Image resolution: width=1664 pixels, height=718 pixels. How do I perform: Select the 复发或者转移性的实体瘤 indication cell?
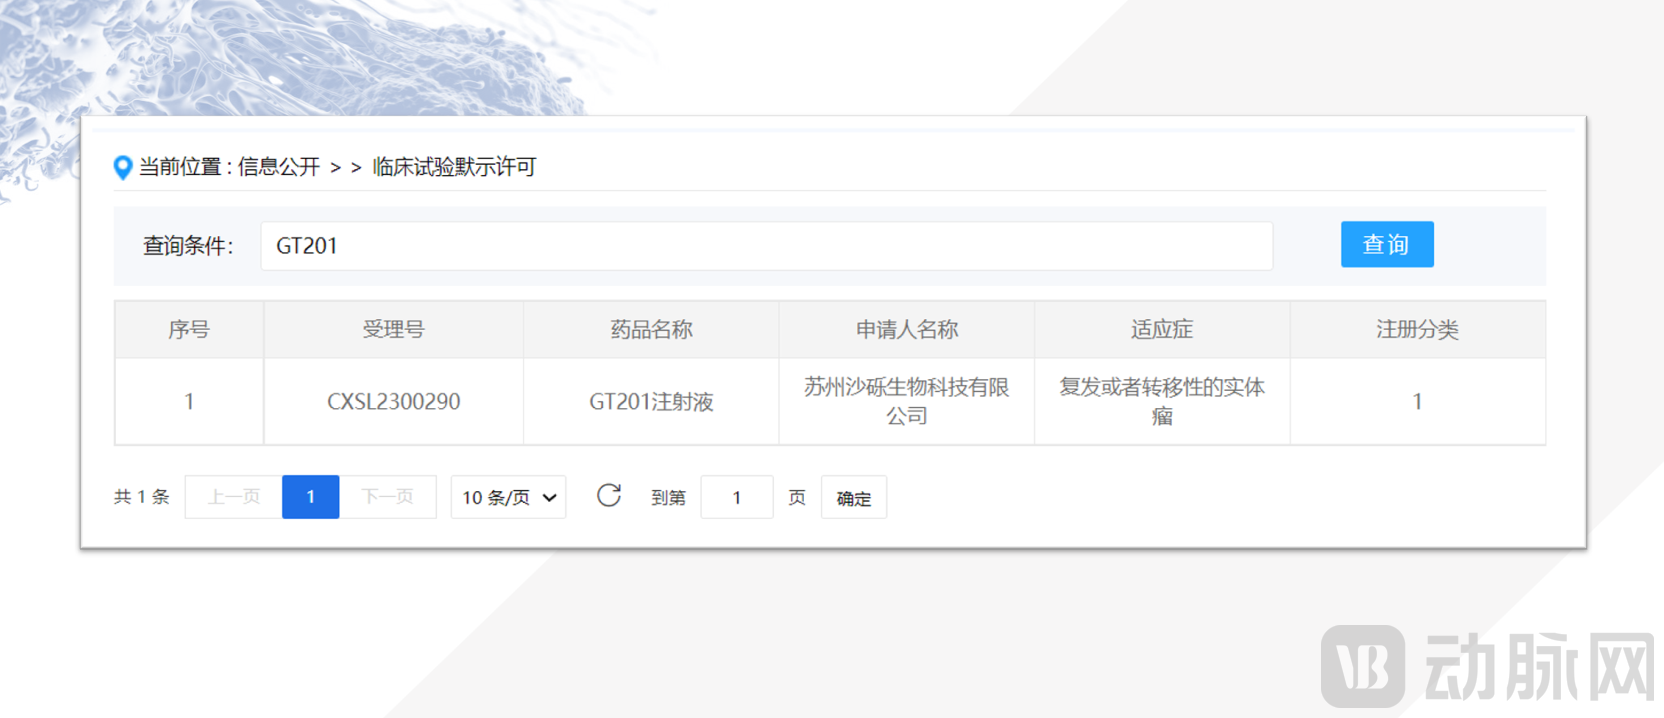pos(1162,402)
